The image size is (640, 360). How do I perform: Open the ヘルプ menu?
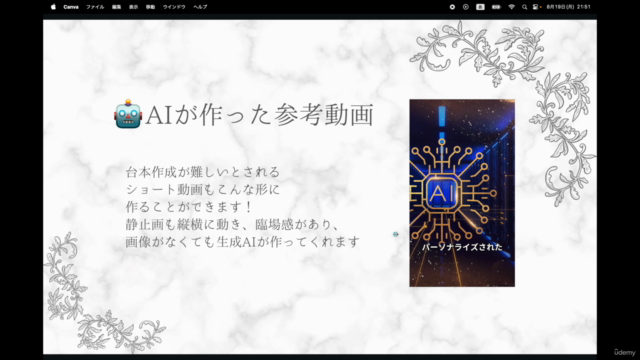click(200, 7)
